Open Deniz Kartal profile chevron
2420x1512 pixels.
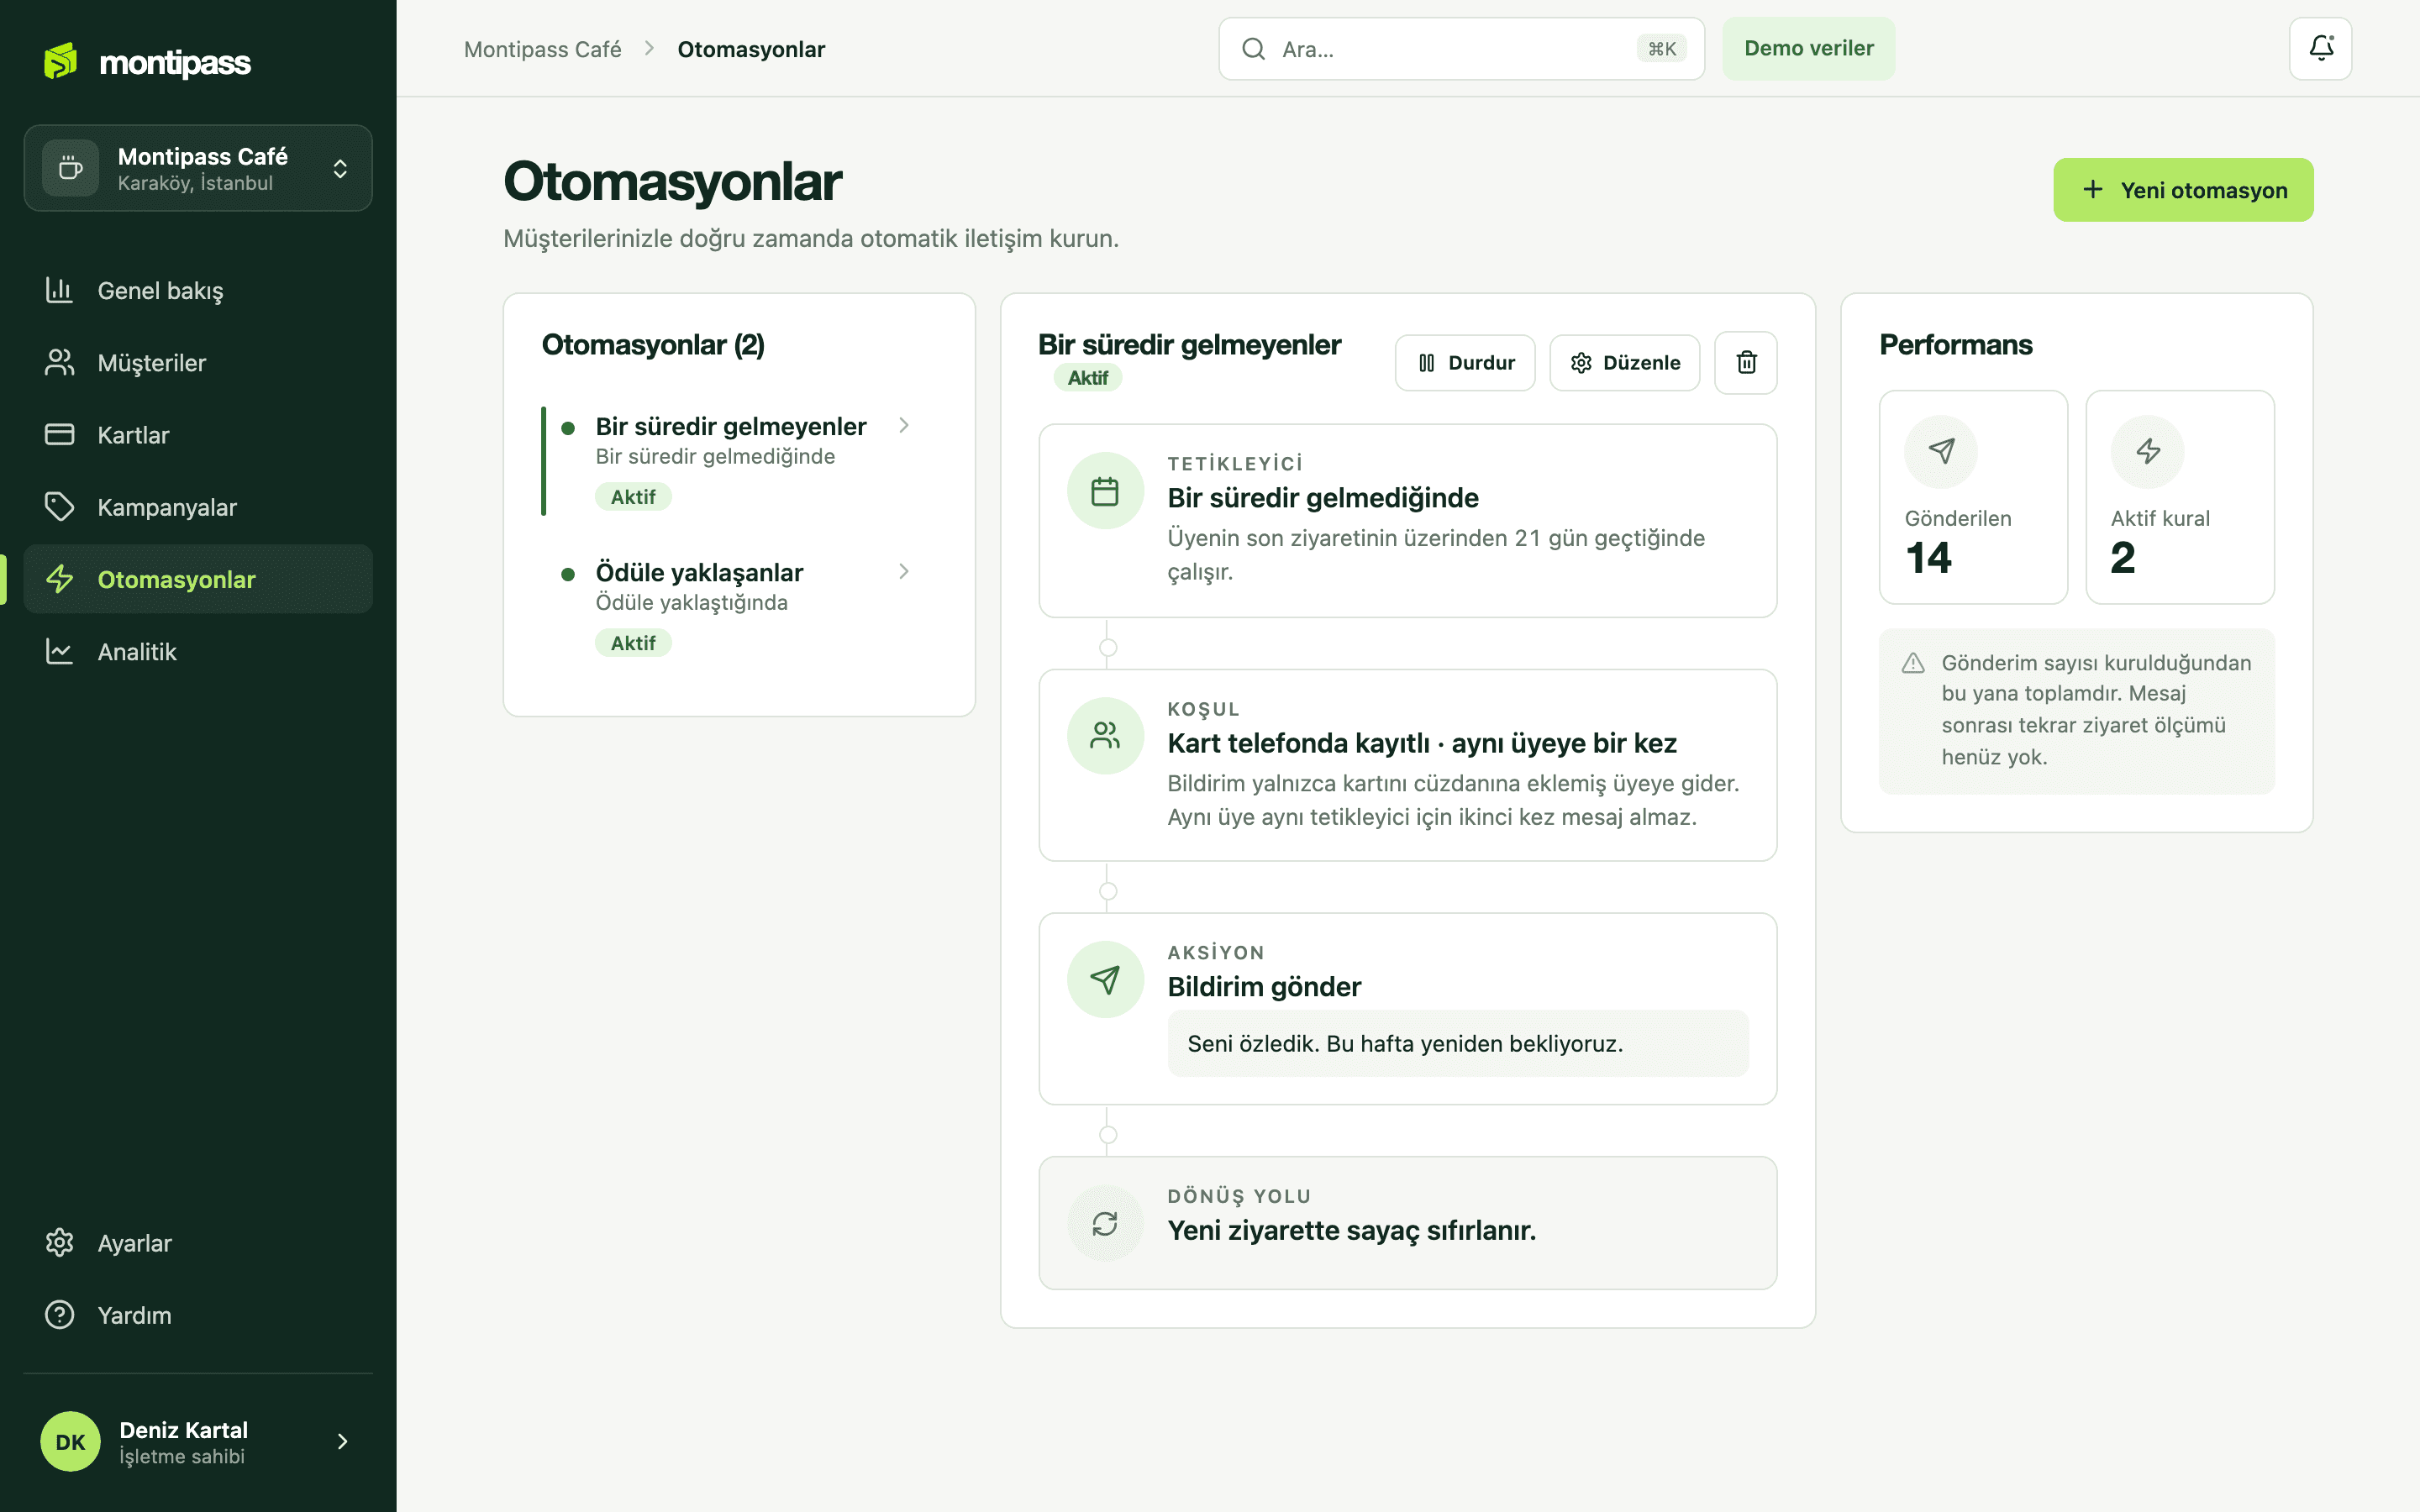(x=342, y=1441)
